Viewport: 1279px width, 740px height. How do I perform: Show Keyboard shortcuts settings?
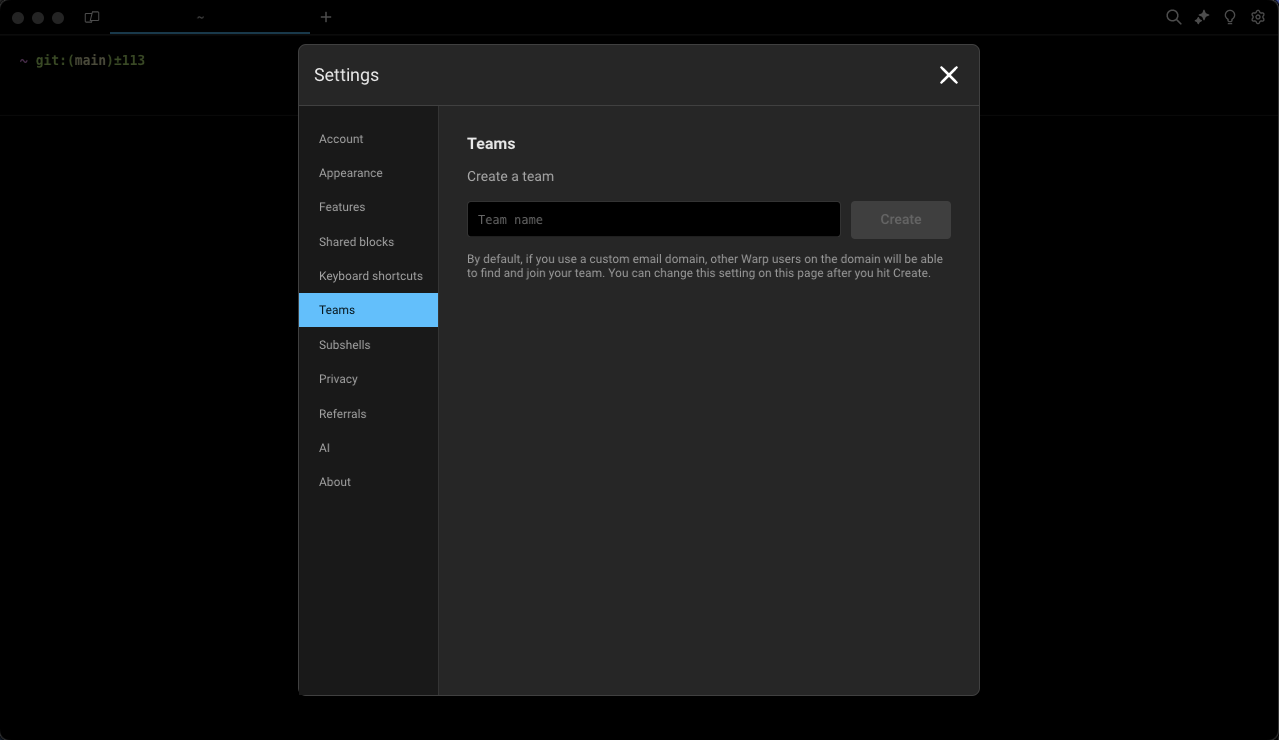click(x=370, y=276)
